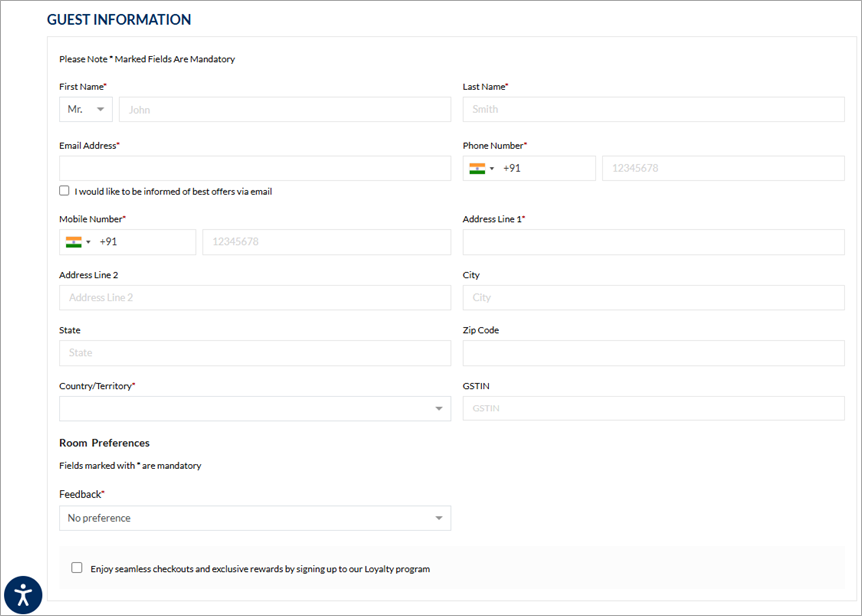Click the 'GSTIN' label text
The image size is (862, 616).
(x=476, y=386)
